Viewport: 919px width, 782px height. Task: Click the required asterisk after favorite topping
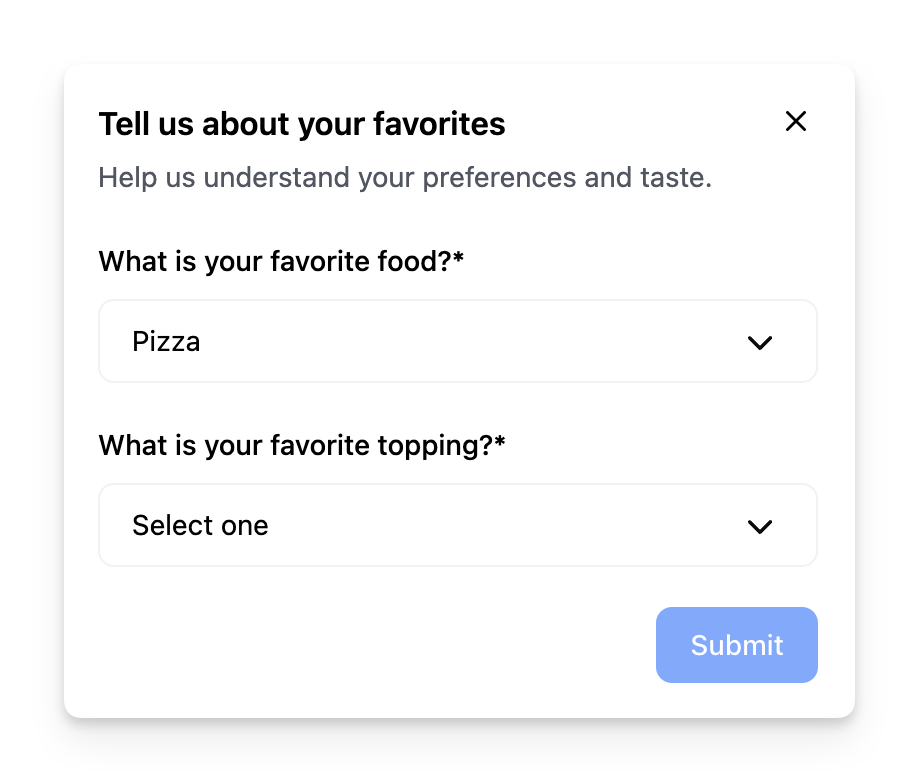pos(500,443)
